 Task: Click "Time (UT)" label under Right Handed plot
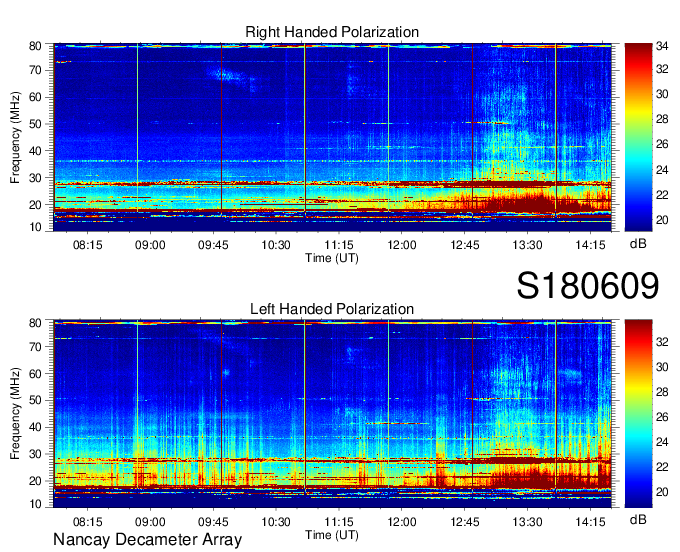(x=332, y=258)
